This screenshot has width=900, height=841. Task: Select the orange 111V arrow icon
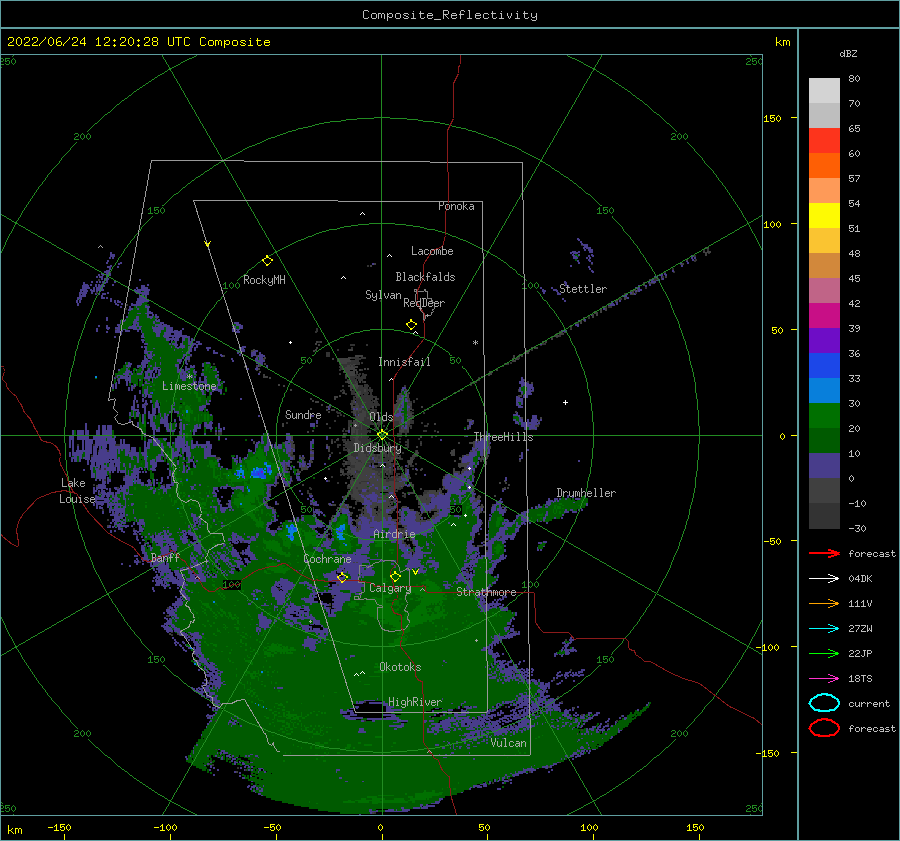click(x=824, y=603)
